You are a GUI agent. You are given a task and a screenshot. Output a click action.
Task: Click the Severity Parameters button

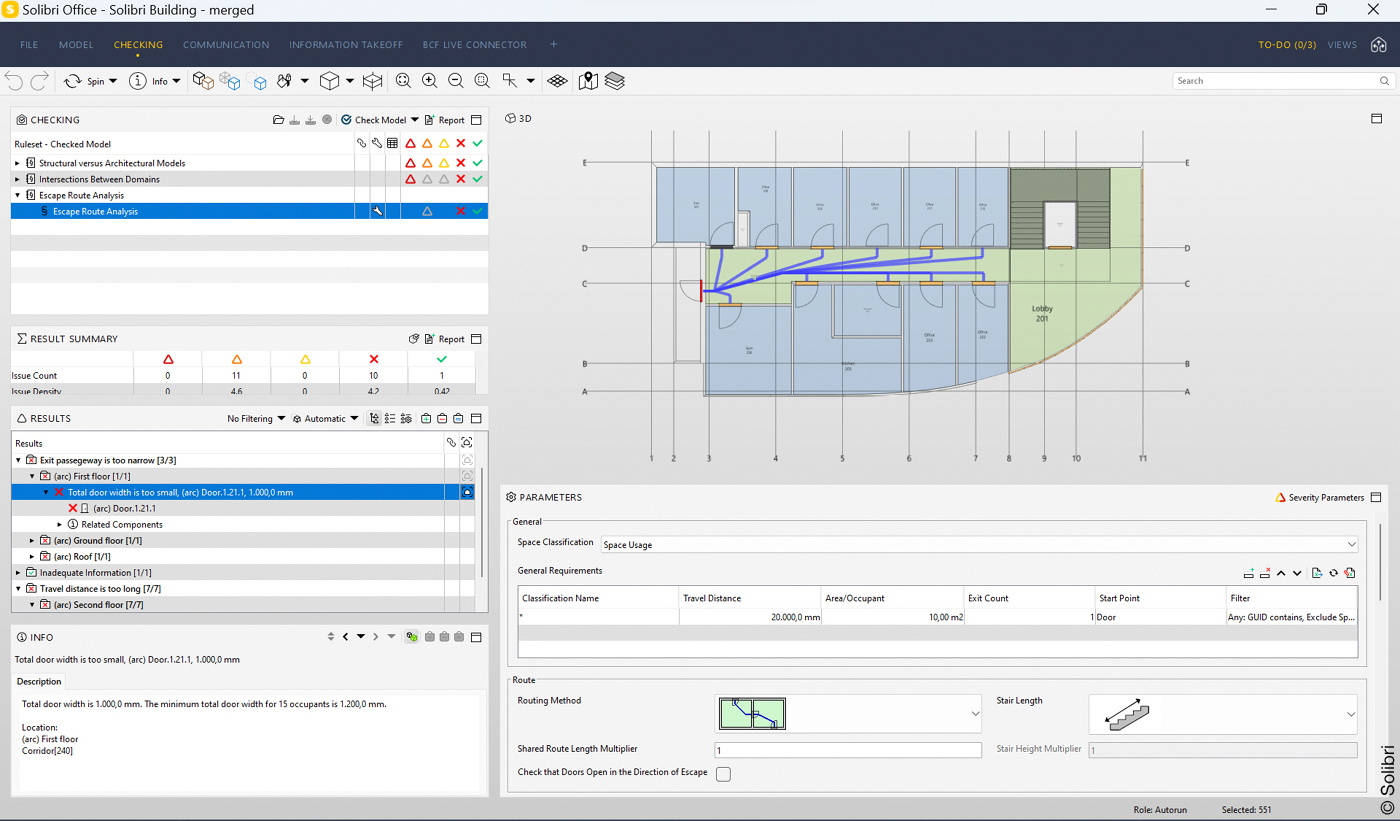click(1319, 497)
